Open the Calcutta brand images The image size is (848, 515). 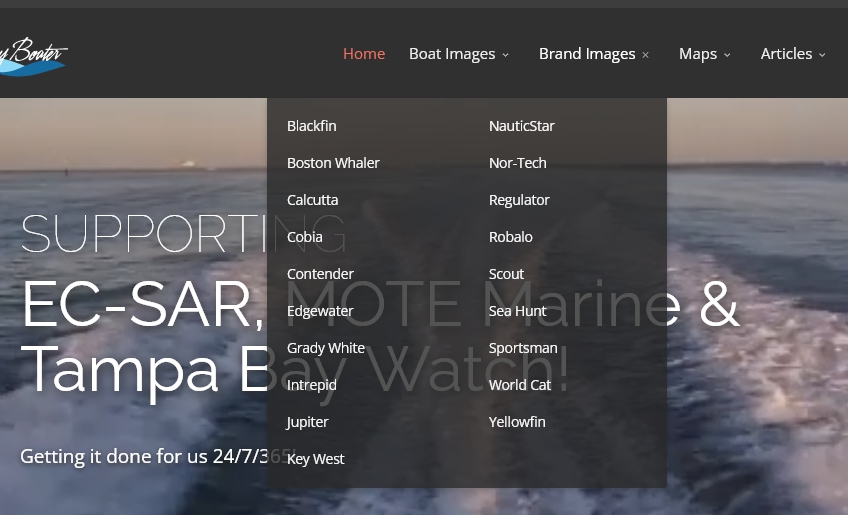[312, 200]
